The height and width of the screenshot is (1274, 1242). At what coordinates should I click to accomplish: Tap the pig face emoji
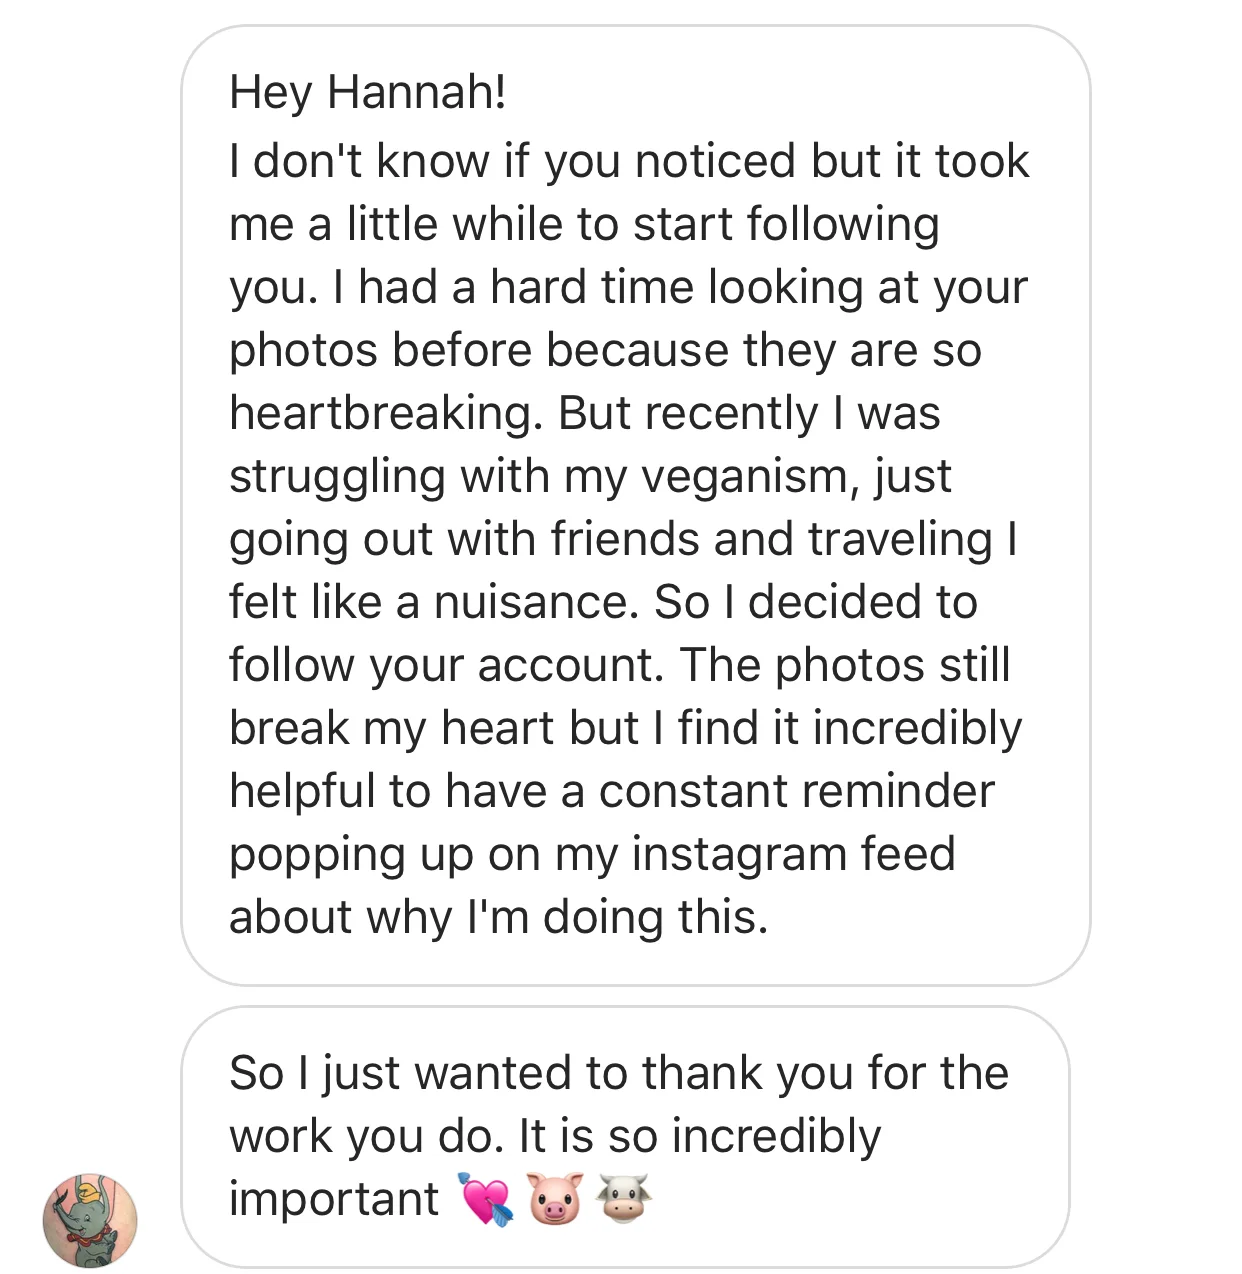tap(555, 1199)
